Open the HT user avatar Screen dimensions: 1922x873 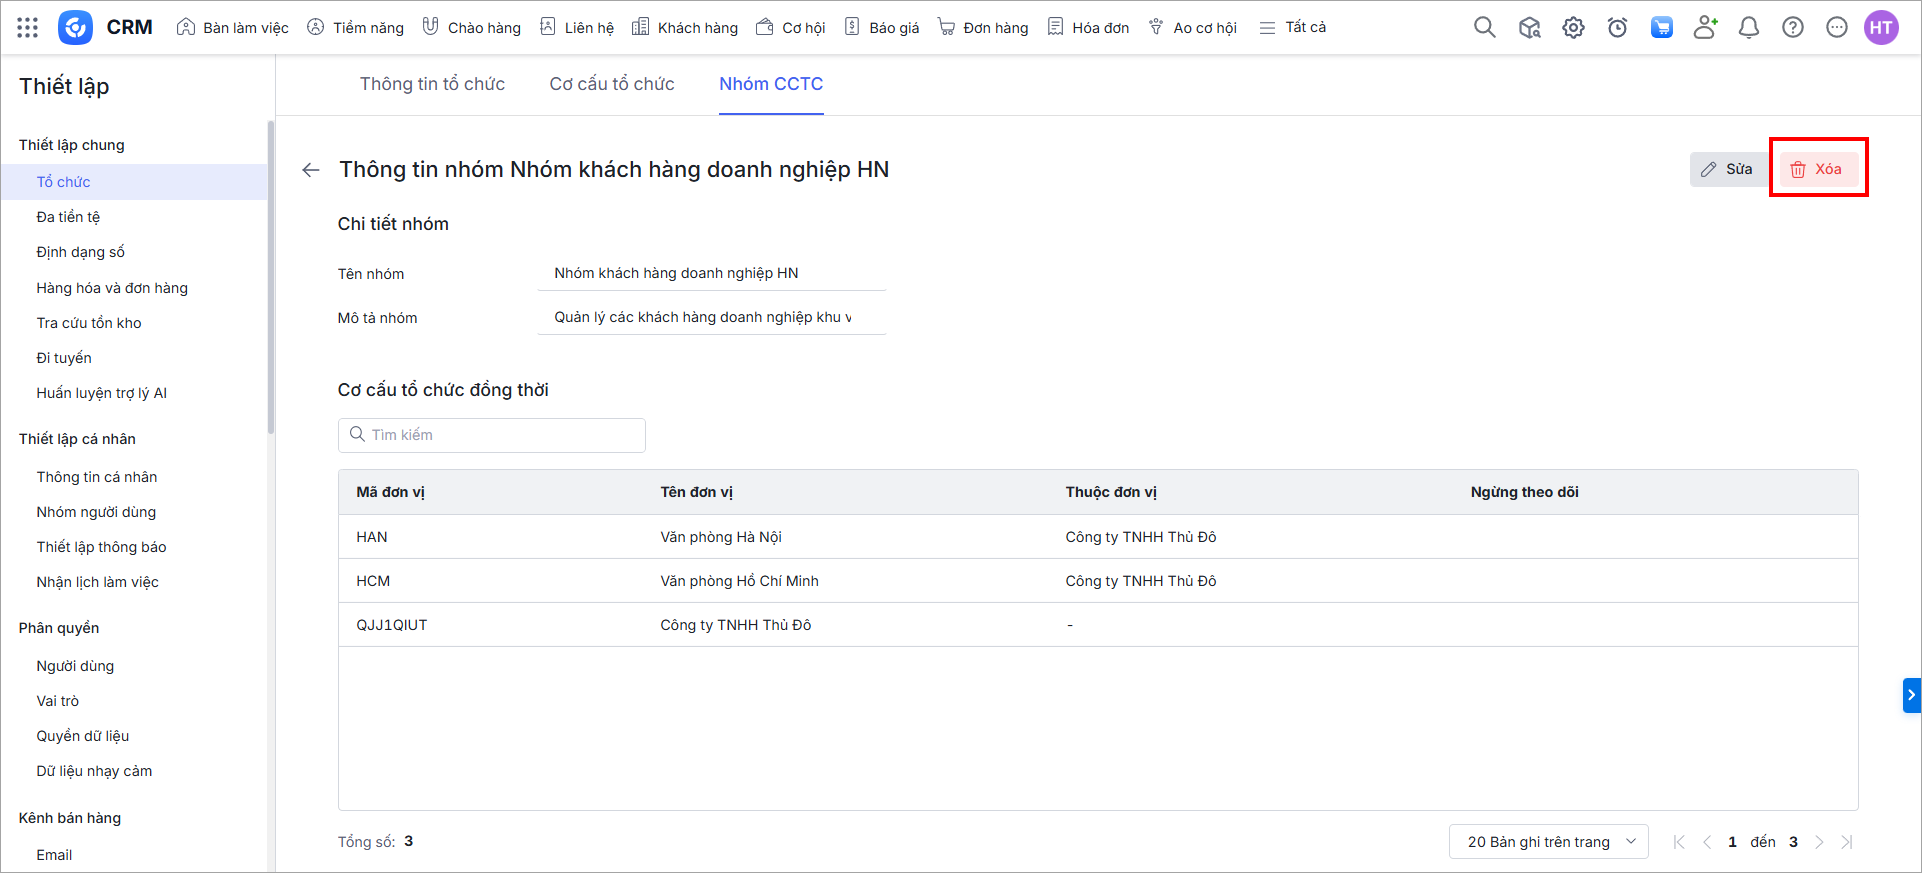tap(1880, 27)
